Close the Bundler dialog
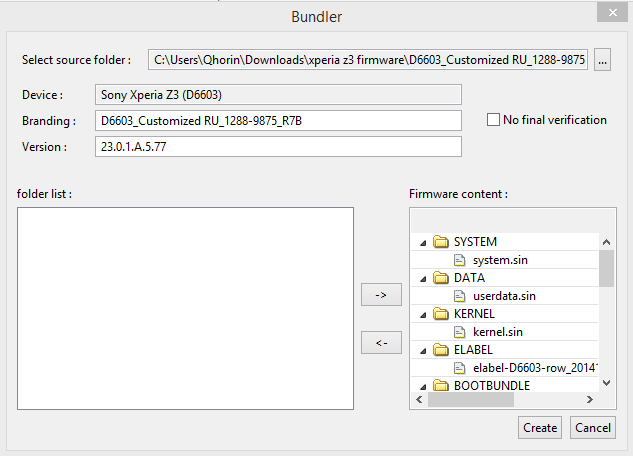This screenshot has height=456, width=633. tap(612, 13)
